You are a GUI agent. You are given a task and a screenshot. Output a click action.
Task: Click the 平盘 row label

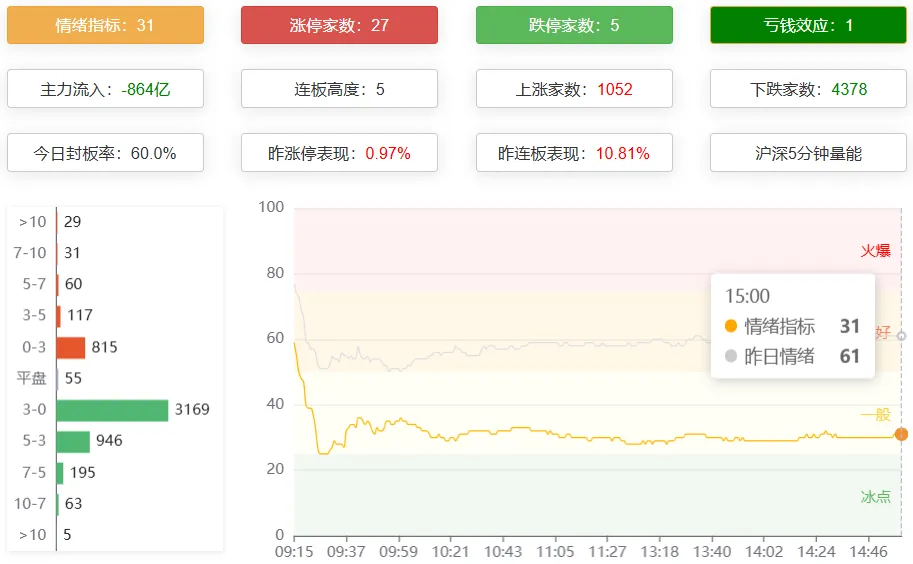(31, 378)
